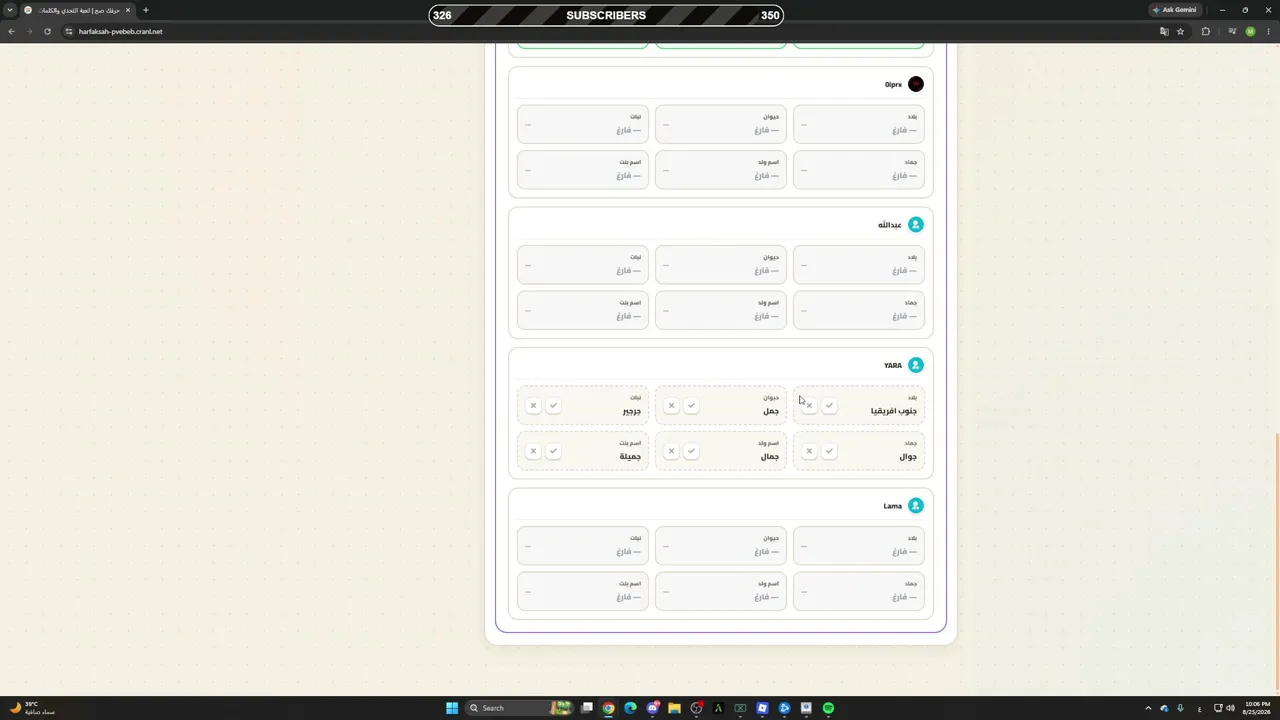Click 0iprx's dark profile avatar
The image size is (1280, 720).
point(916,84)
